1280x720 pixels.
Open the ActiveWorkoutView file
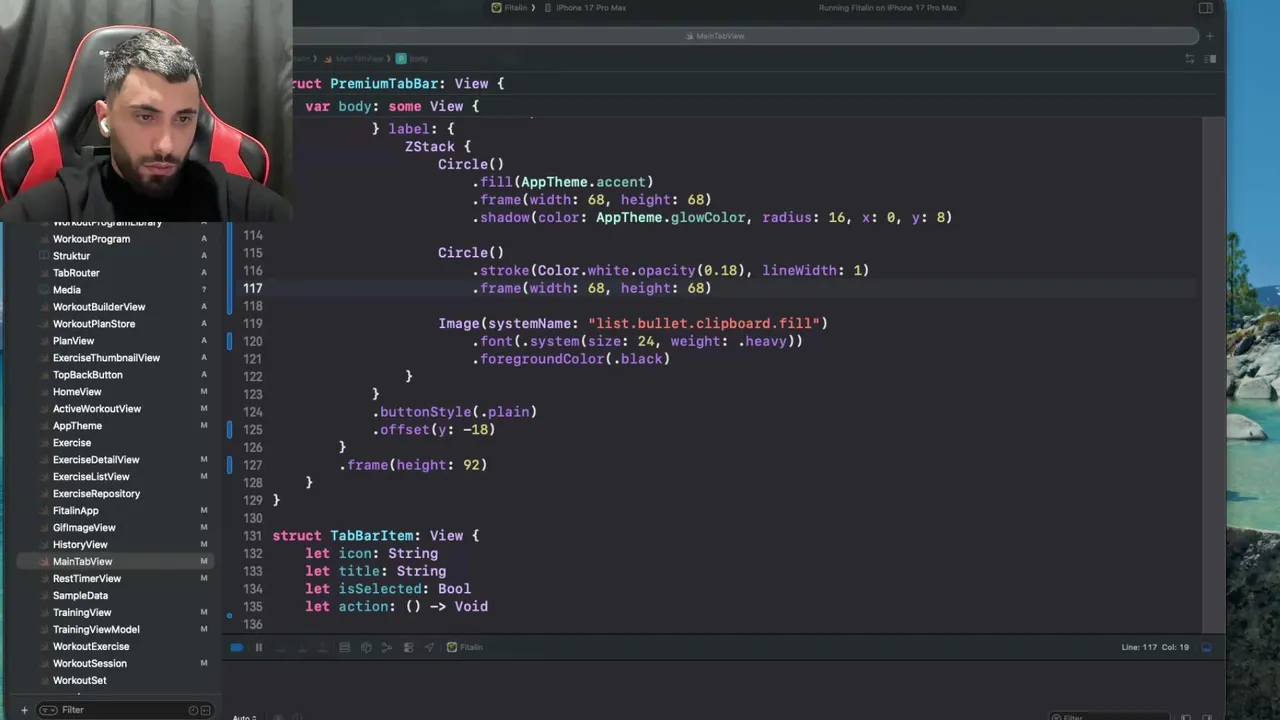(97, 409)
